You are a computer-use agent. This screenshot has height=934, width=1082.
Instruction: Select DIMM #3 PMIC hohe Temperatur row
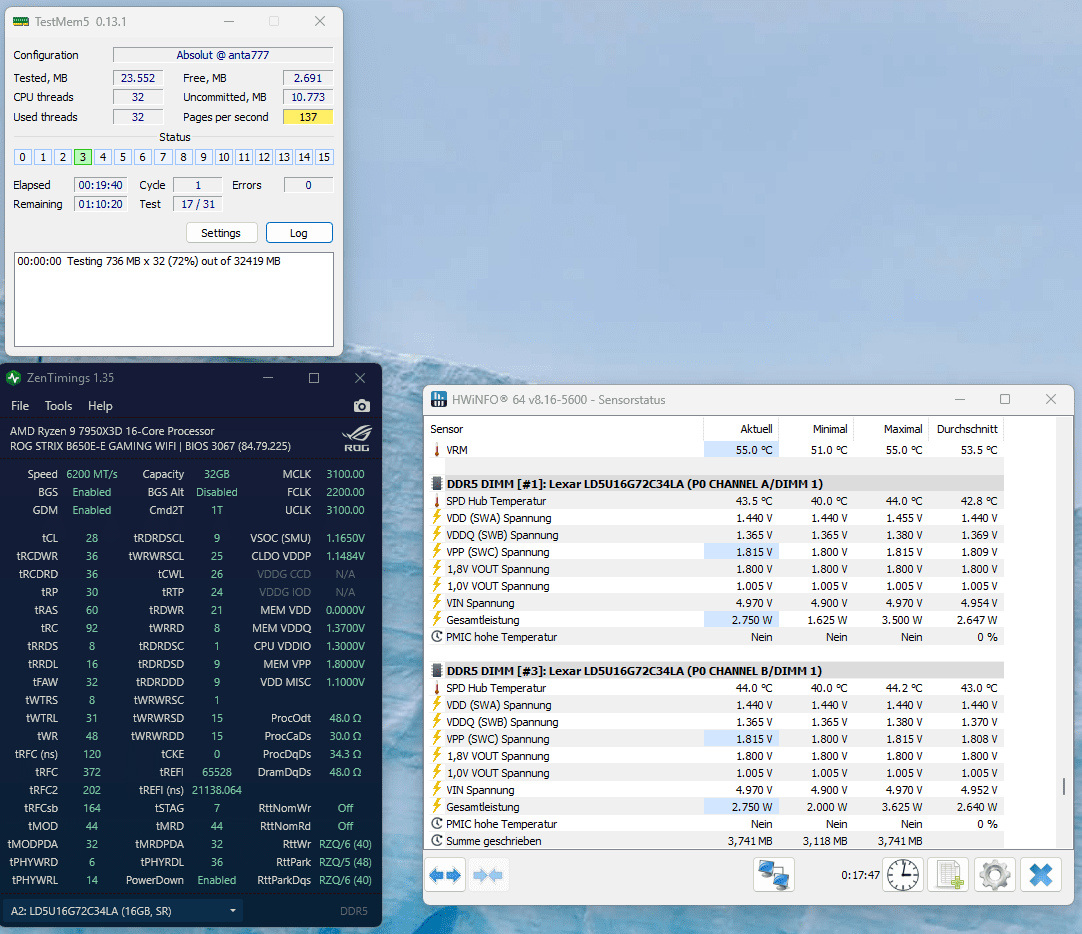coord(716,824)
